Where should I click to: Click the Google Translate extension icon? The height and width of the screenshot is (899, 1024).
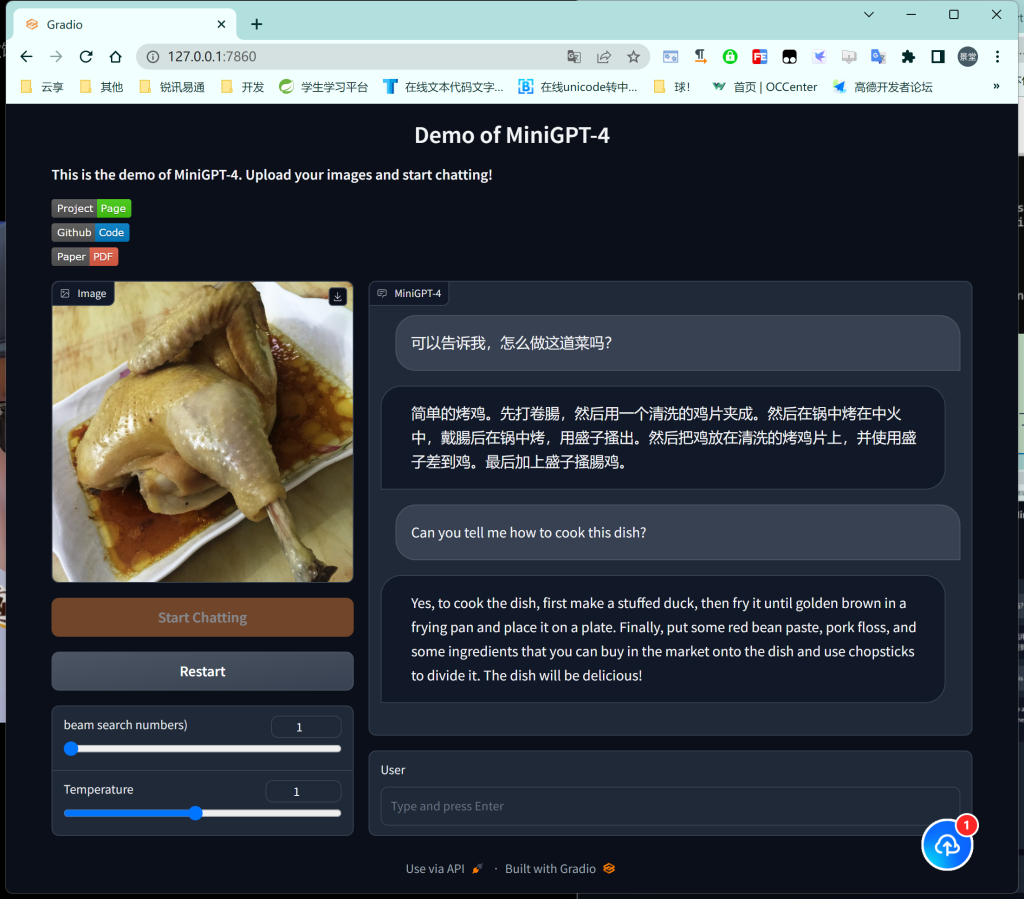click(878, 57)
